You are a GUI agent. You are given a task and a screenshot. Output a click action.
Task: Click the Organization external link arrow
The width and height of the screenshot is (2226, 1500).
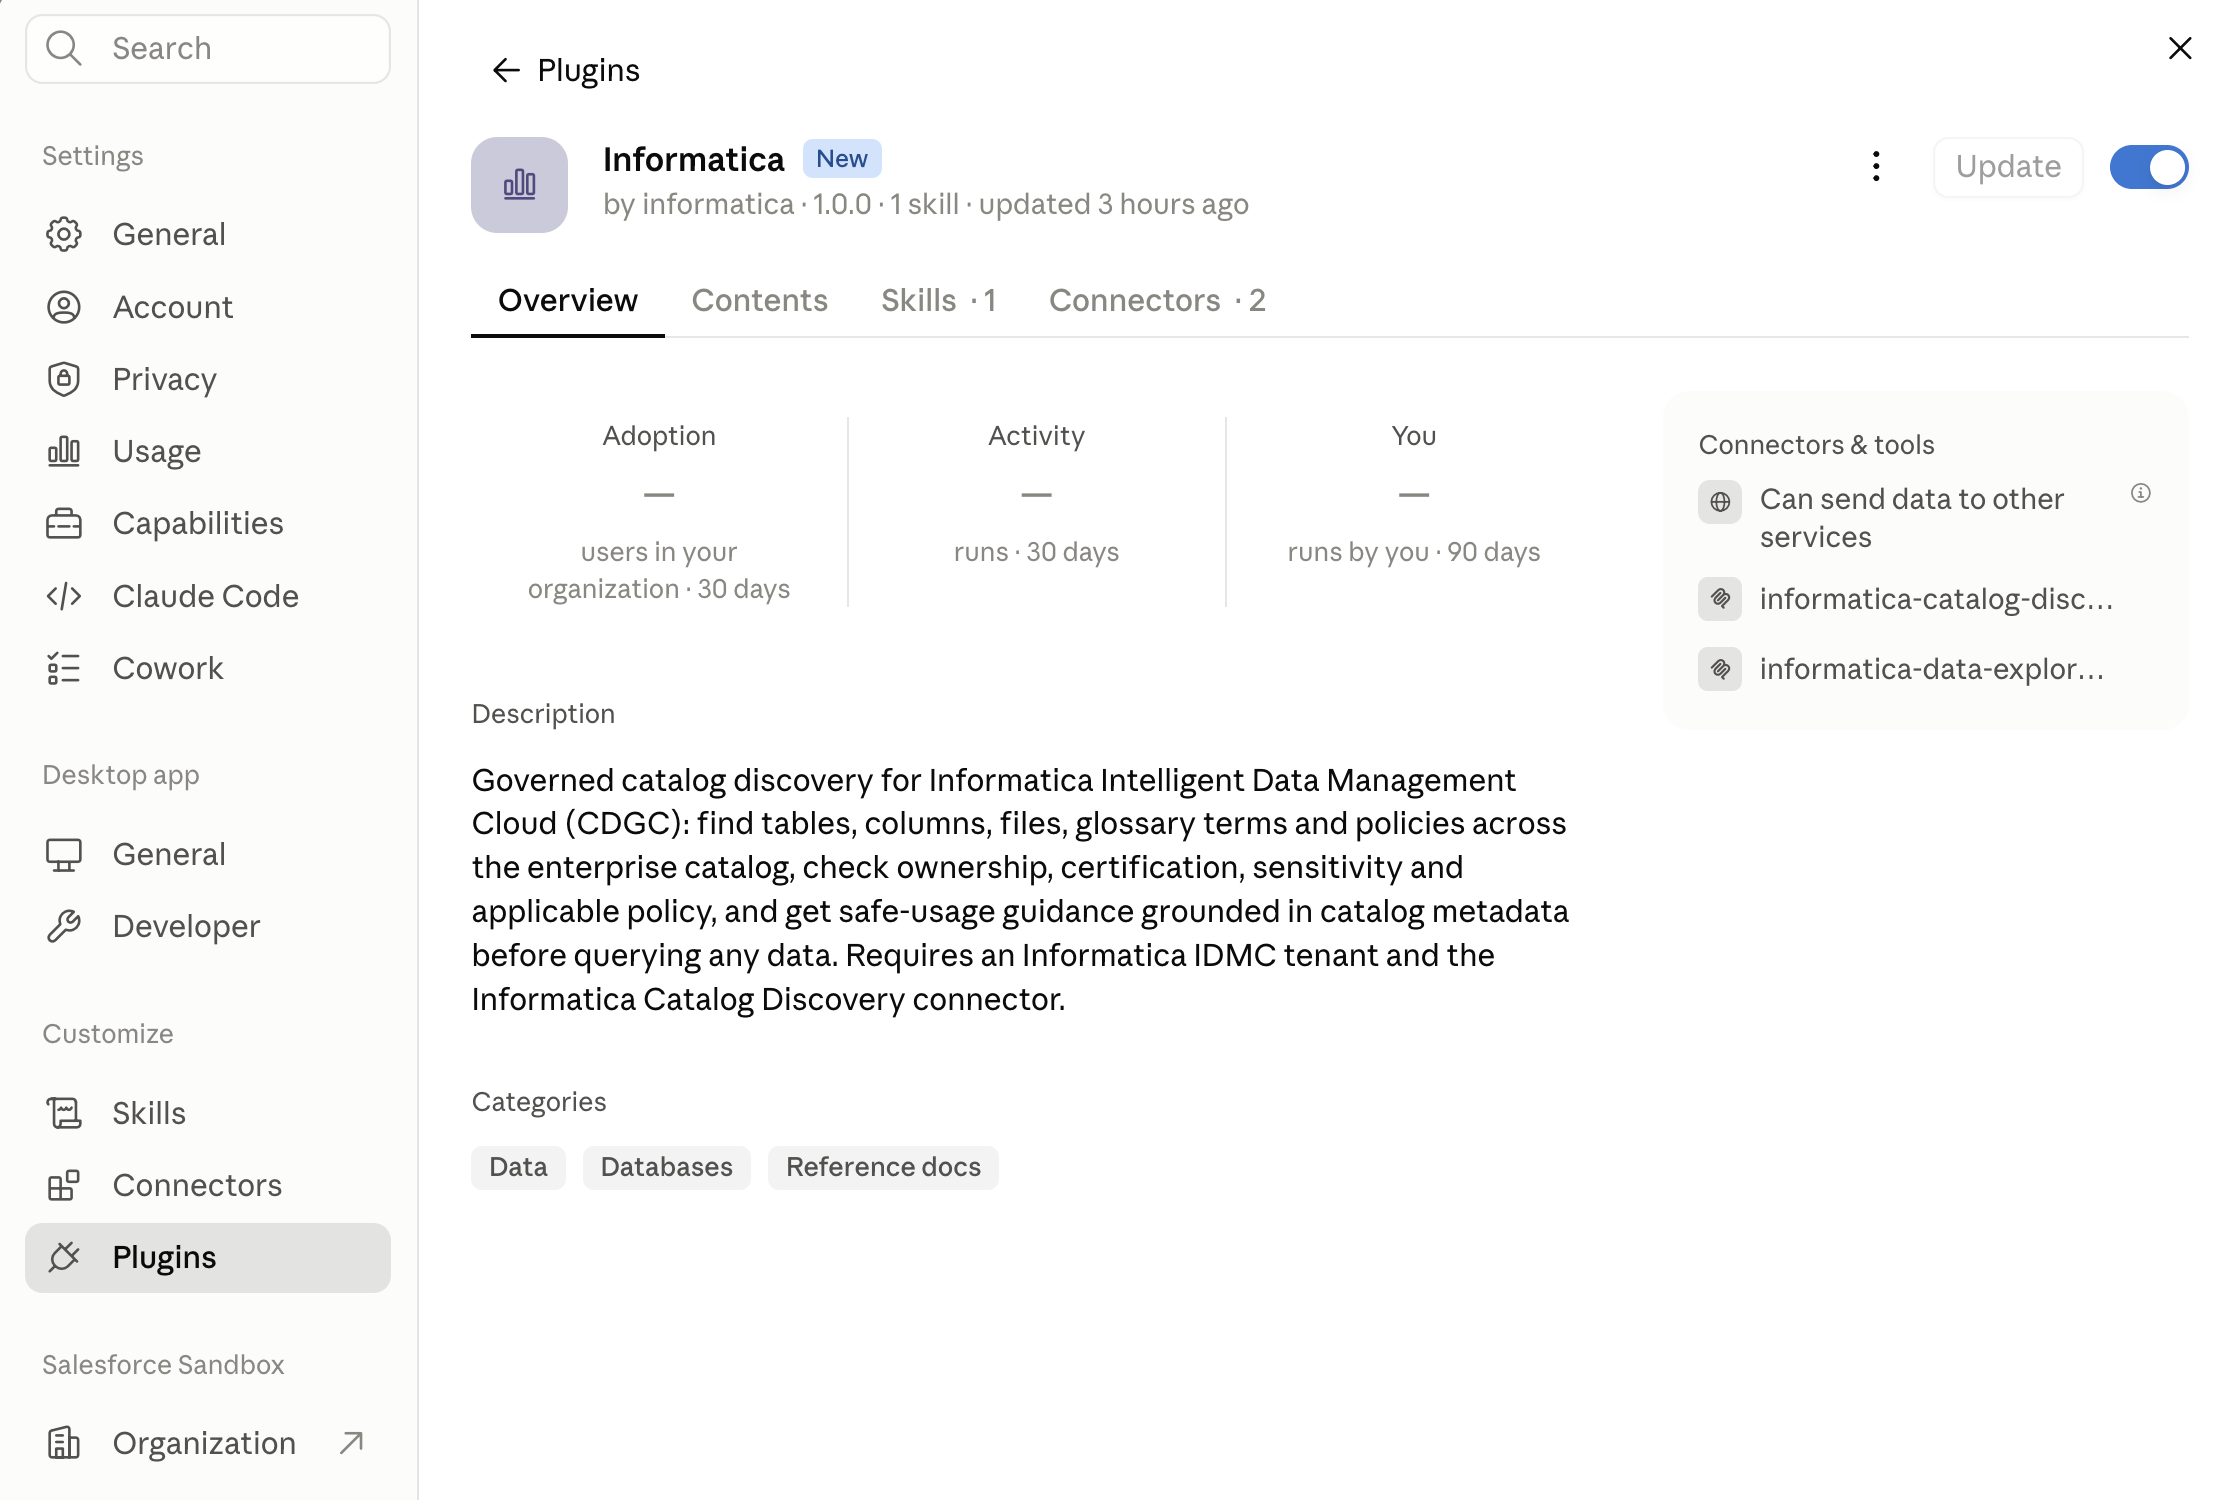tap(351, 1442)
